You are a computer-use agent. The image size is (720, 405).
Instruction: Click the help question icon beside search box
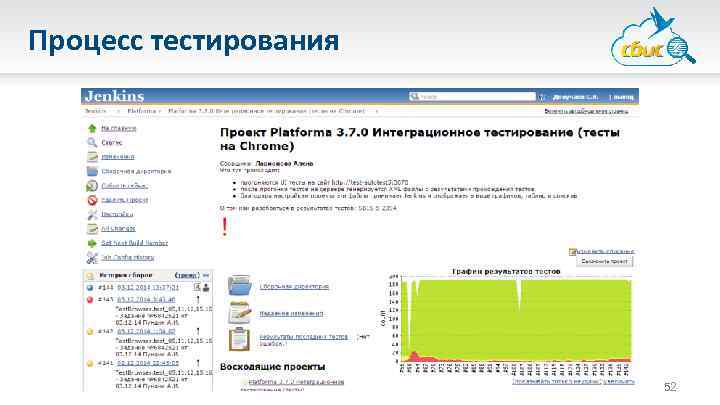coord(542,97)
